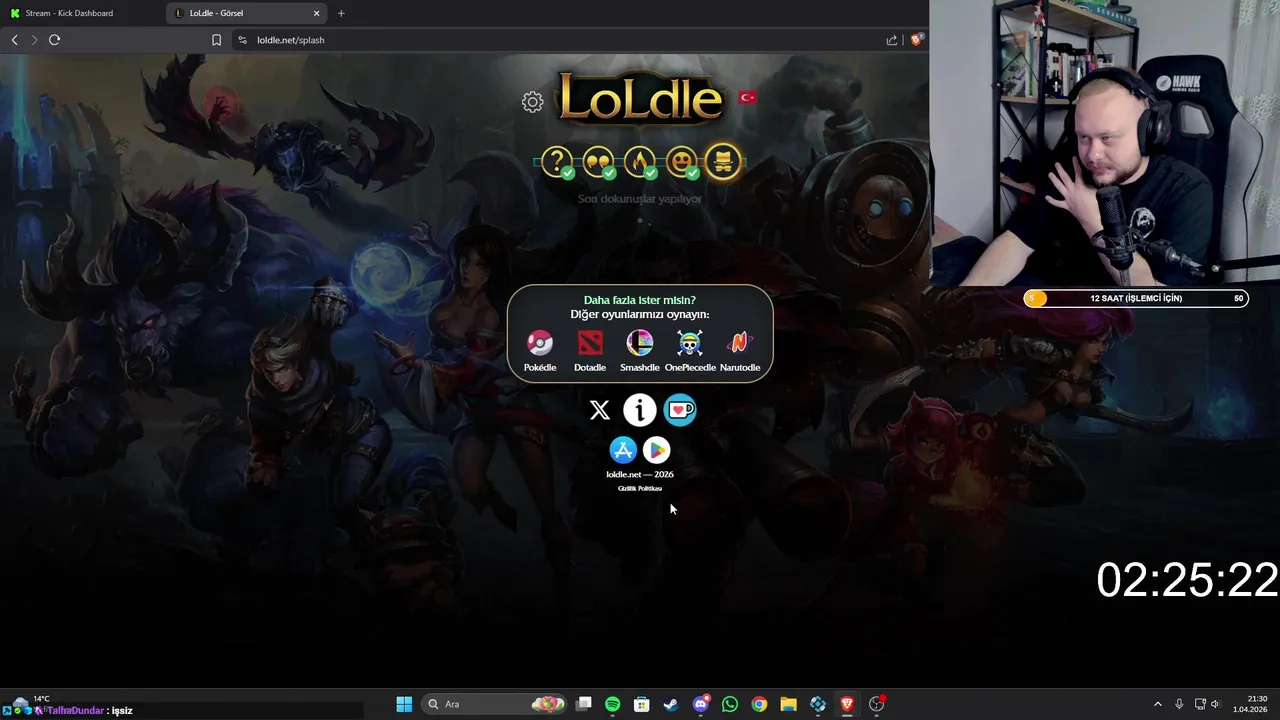Open Steam from the taskbar
The width and height of the screenshot is (1280, 720).
tap(671, 704)
